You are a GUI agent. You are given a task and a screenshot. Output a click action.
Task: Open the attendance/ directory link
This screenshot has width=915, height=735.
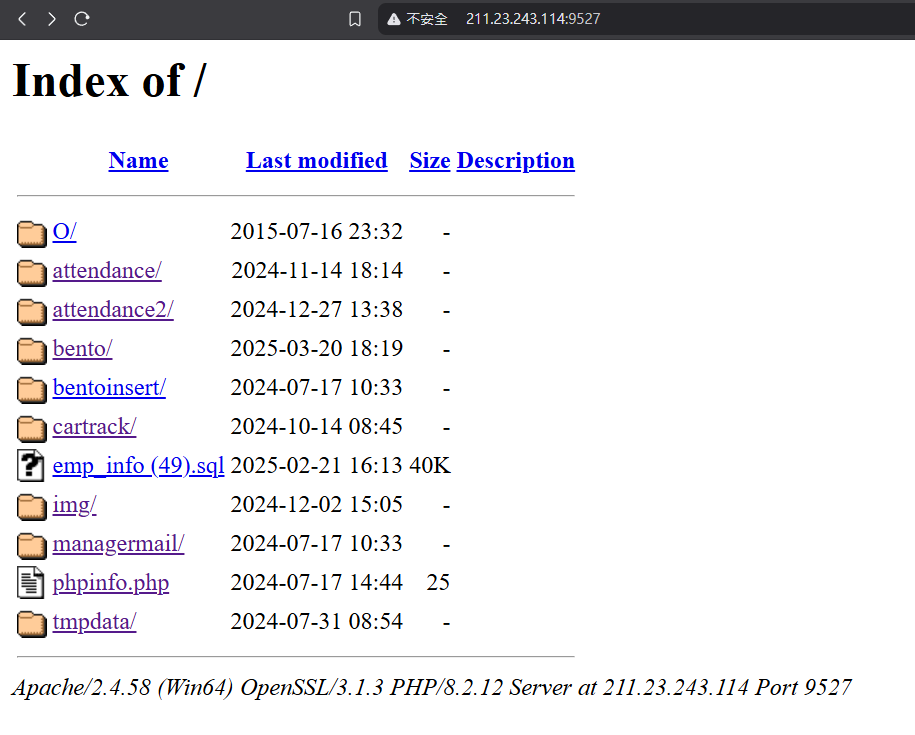click(x=107, y=271)
